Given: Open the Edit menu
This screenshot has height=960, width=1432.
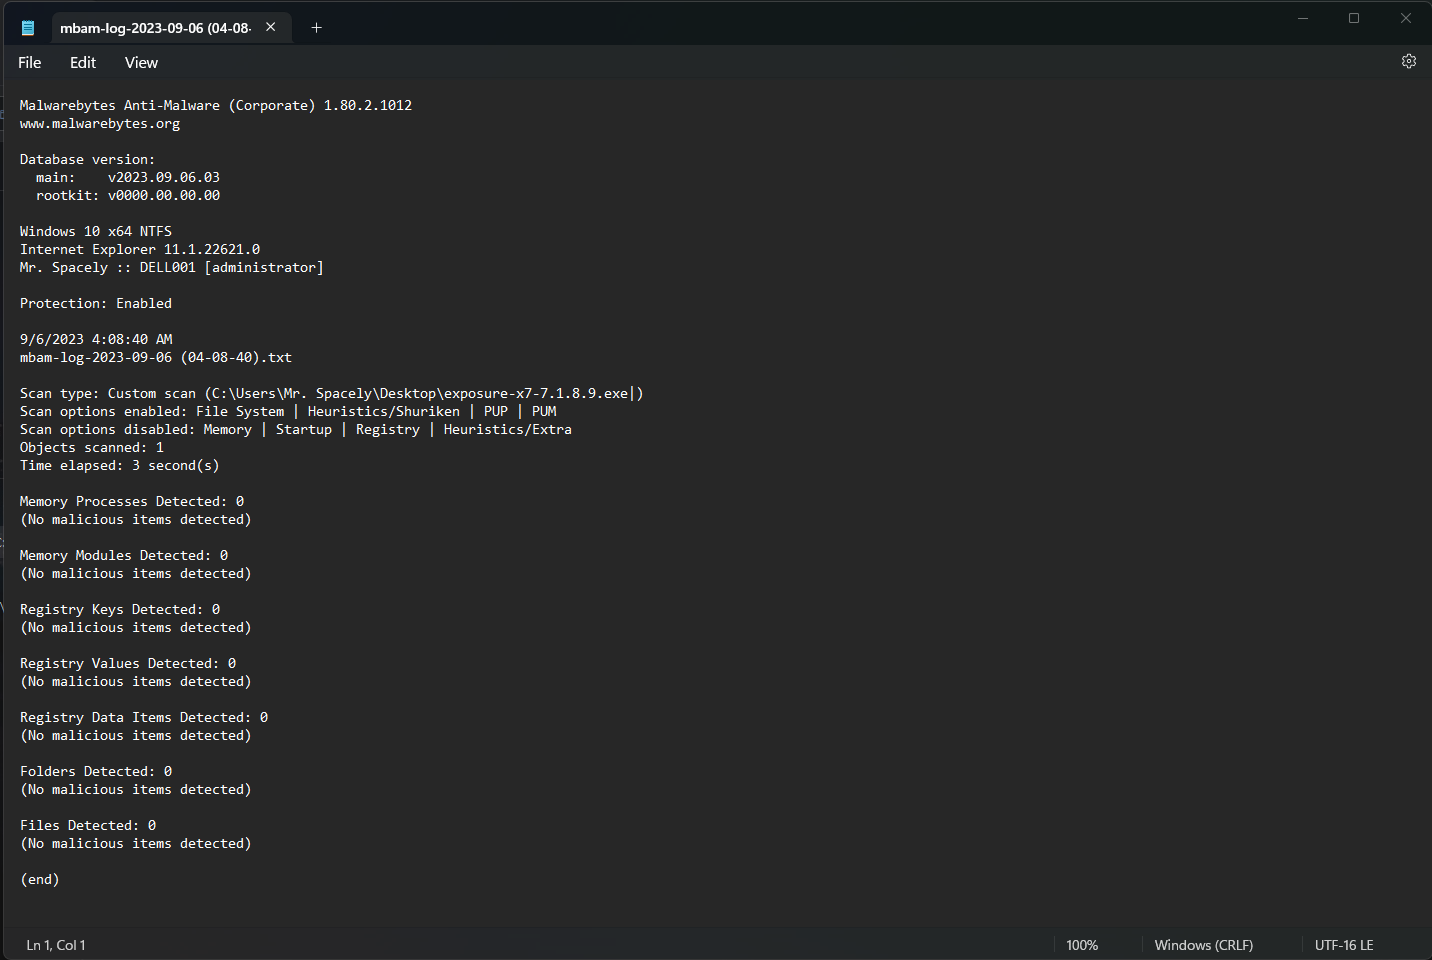Looking at the screenshot, I should pos(83,62).
